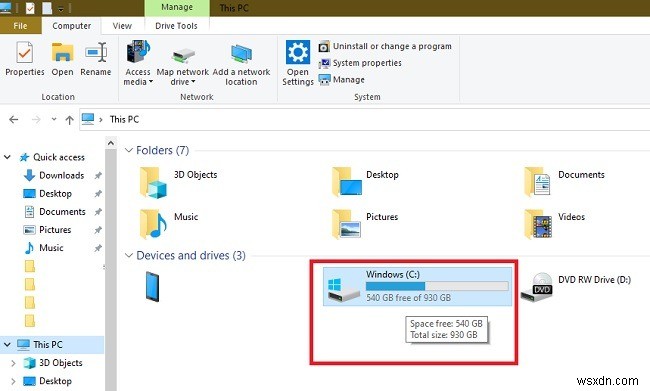Open the File tab
The height and width of the screenshot is (391, 650).
point(20,26)
